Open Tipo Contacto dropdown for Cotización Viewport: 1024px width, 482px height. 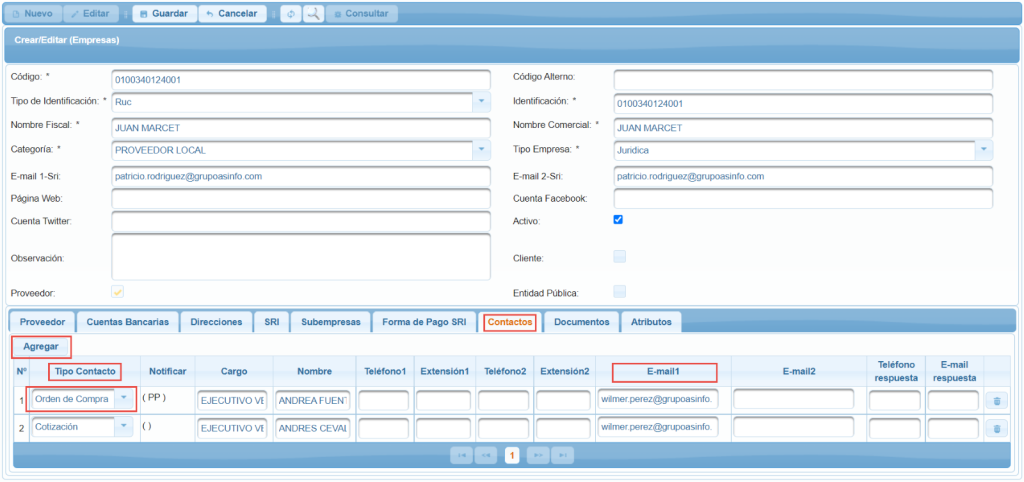(x=123, y=427)
